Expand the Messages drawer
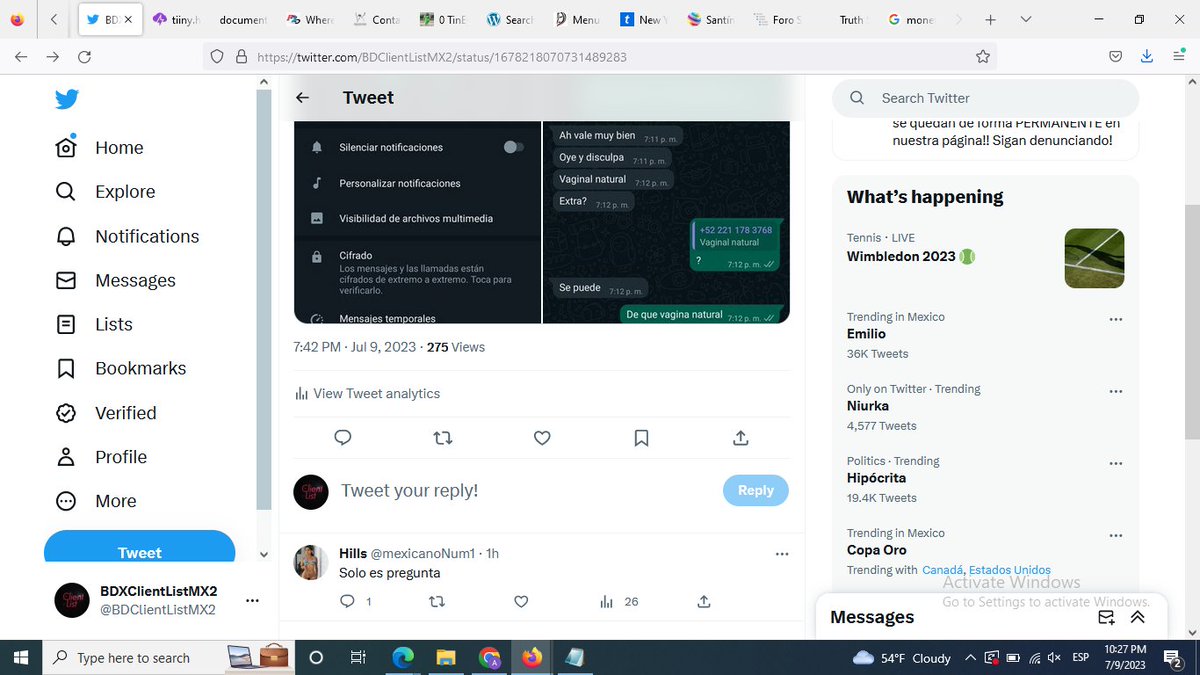Screen dimensions: 1200x675 1137,618
